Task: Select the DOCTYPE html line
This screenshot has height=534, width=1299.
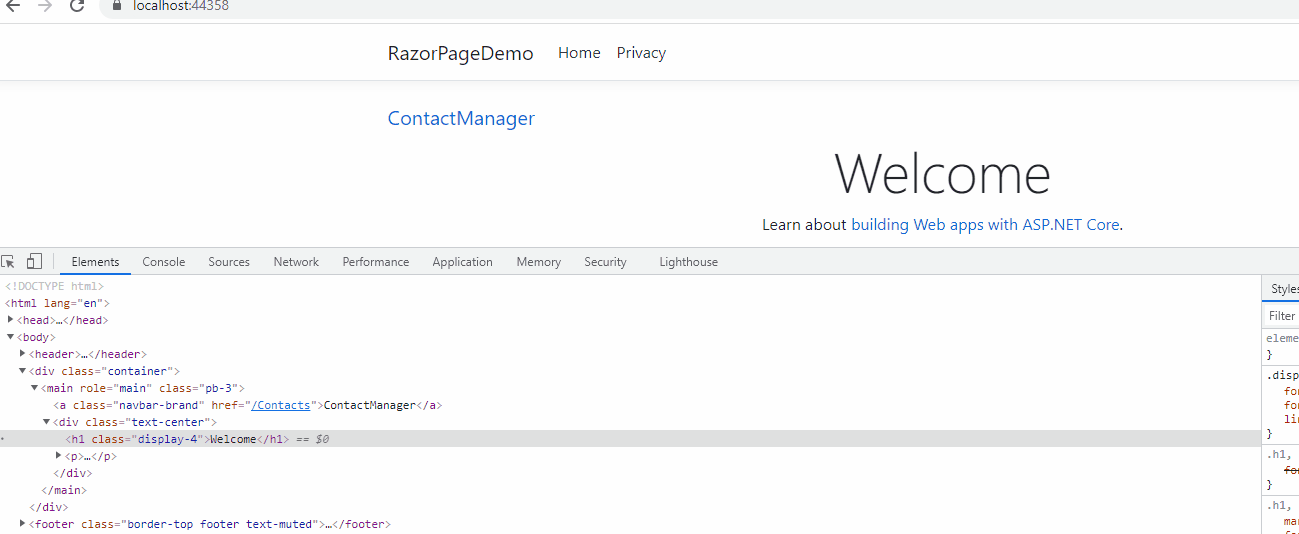Action: [55, 286]
